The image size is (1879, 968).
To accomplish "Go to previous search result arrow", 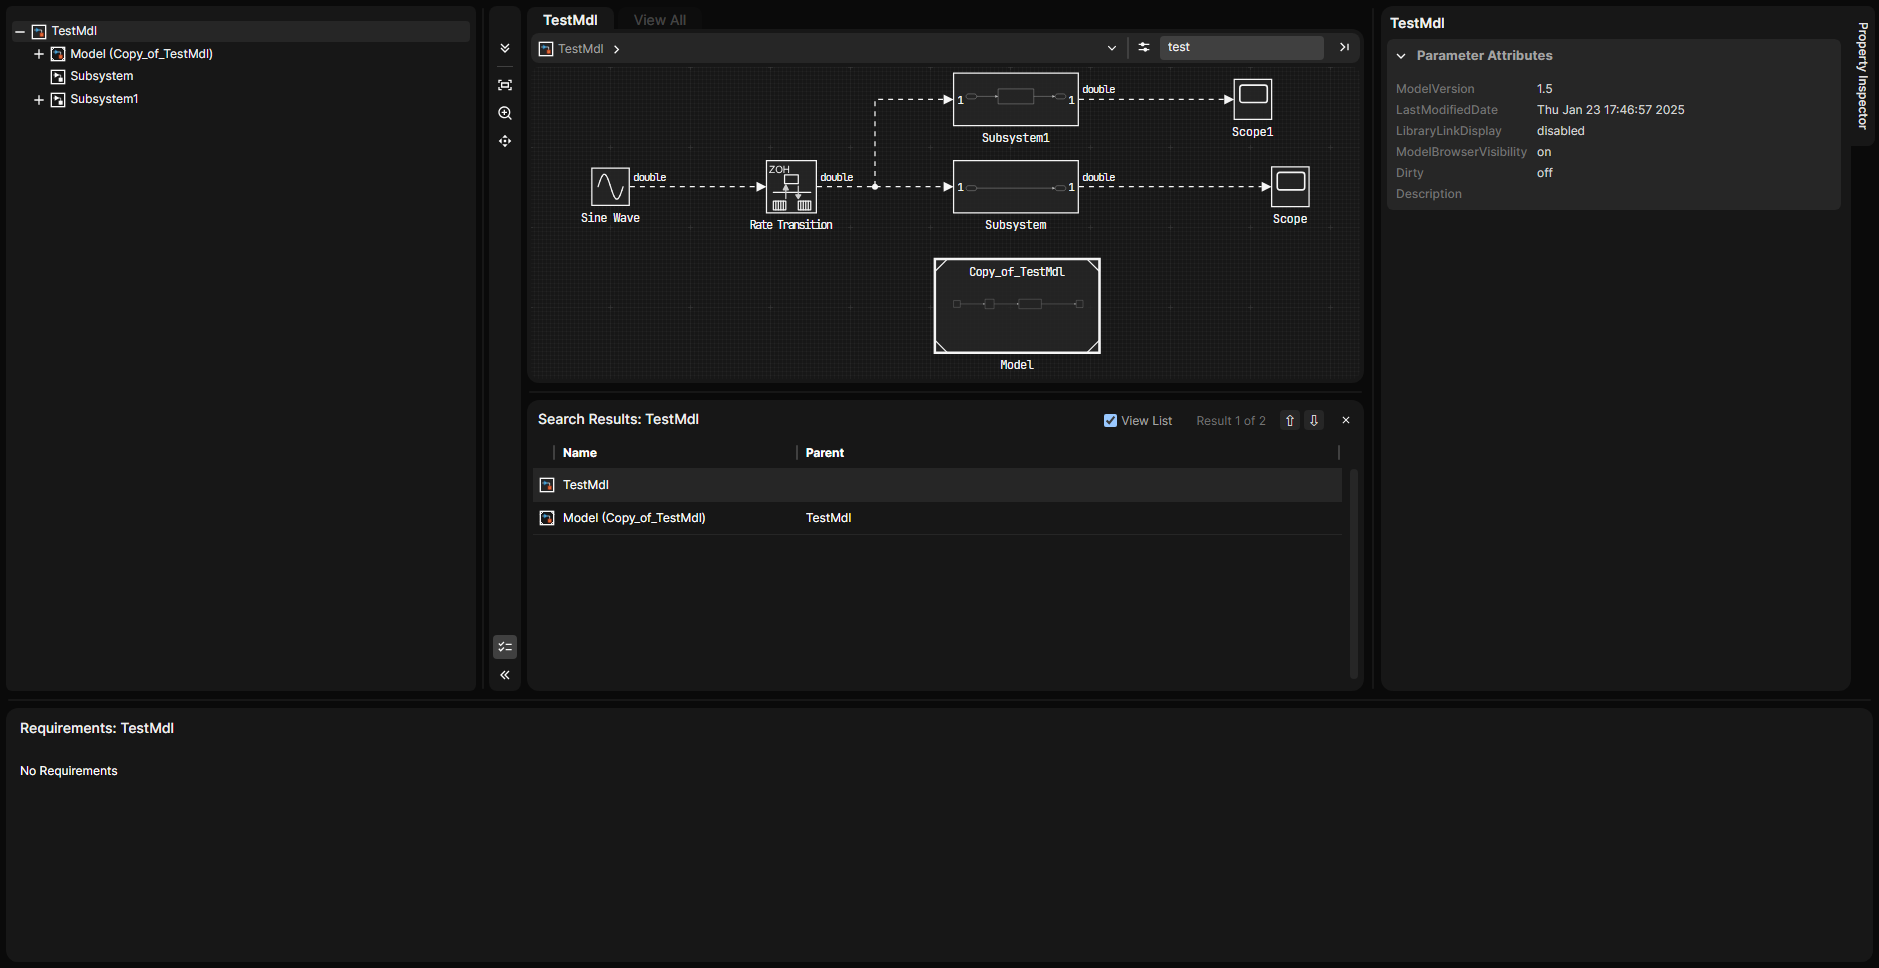I will pyautogui.click(x=1290, y=421).
